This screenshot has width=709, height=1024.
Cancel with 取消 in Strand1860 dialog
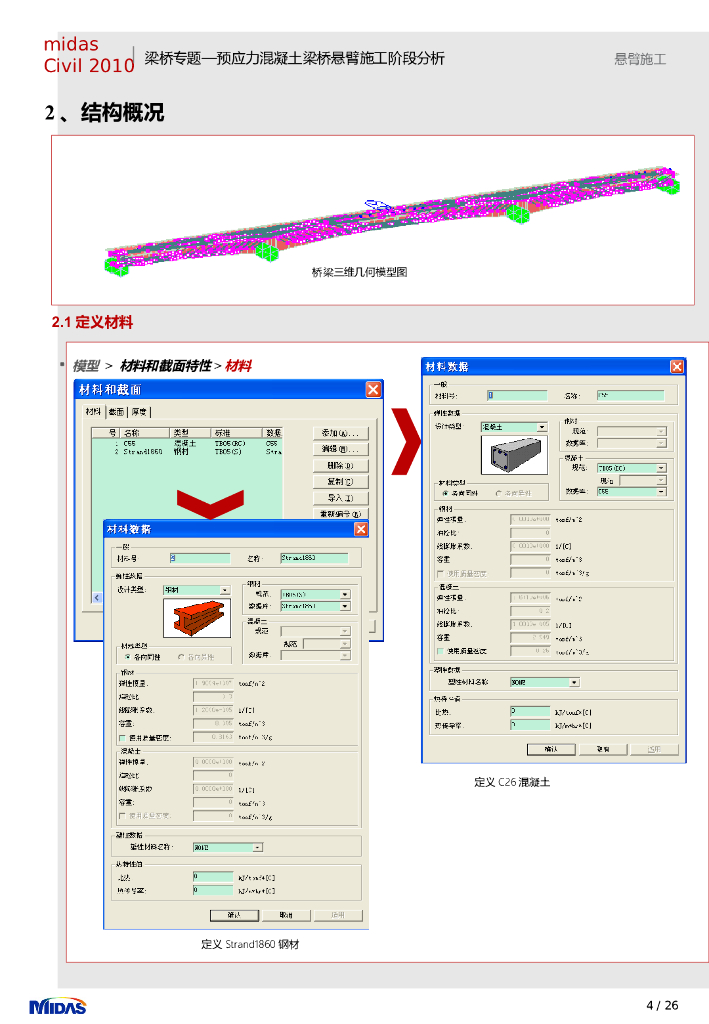point(285,915)
